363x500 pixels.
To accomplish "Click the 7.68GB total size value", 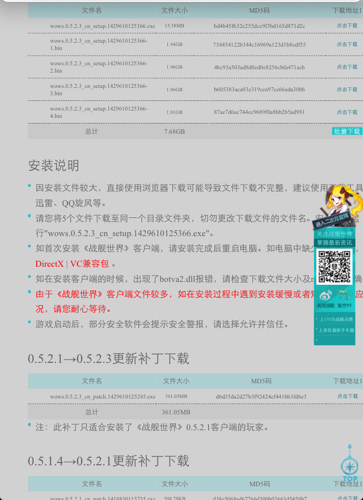I will click(x=174, y=131).
